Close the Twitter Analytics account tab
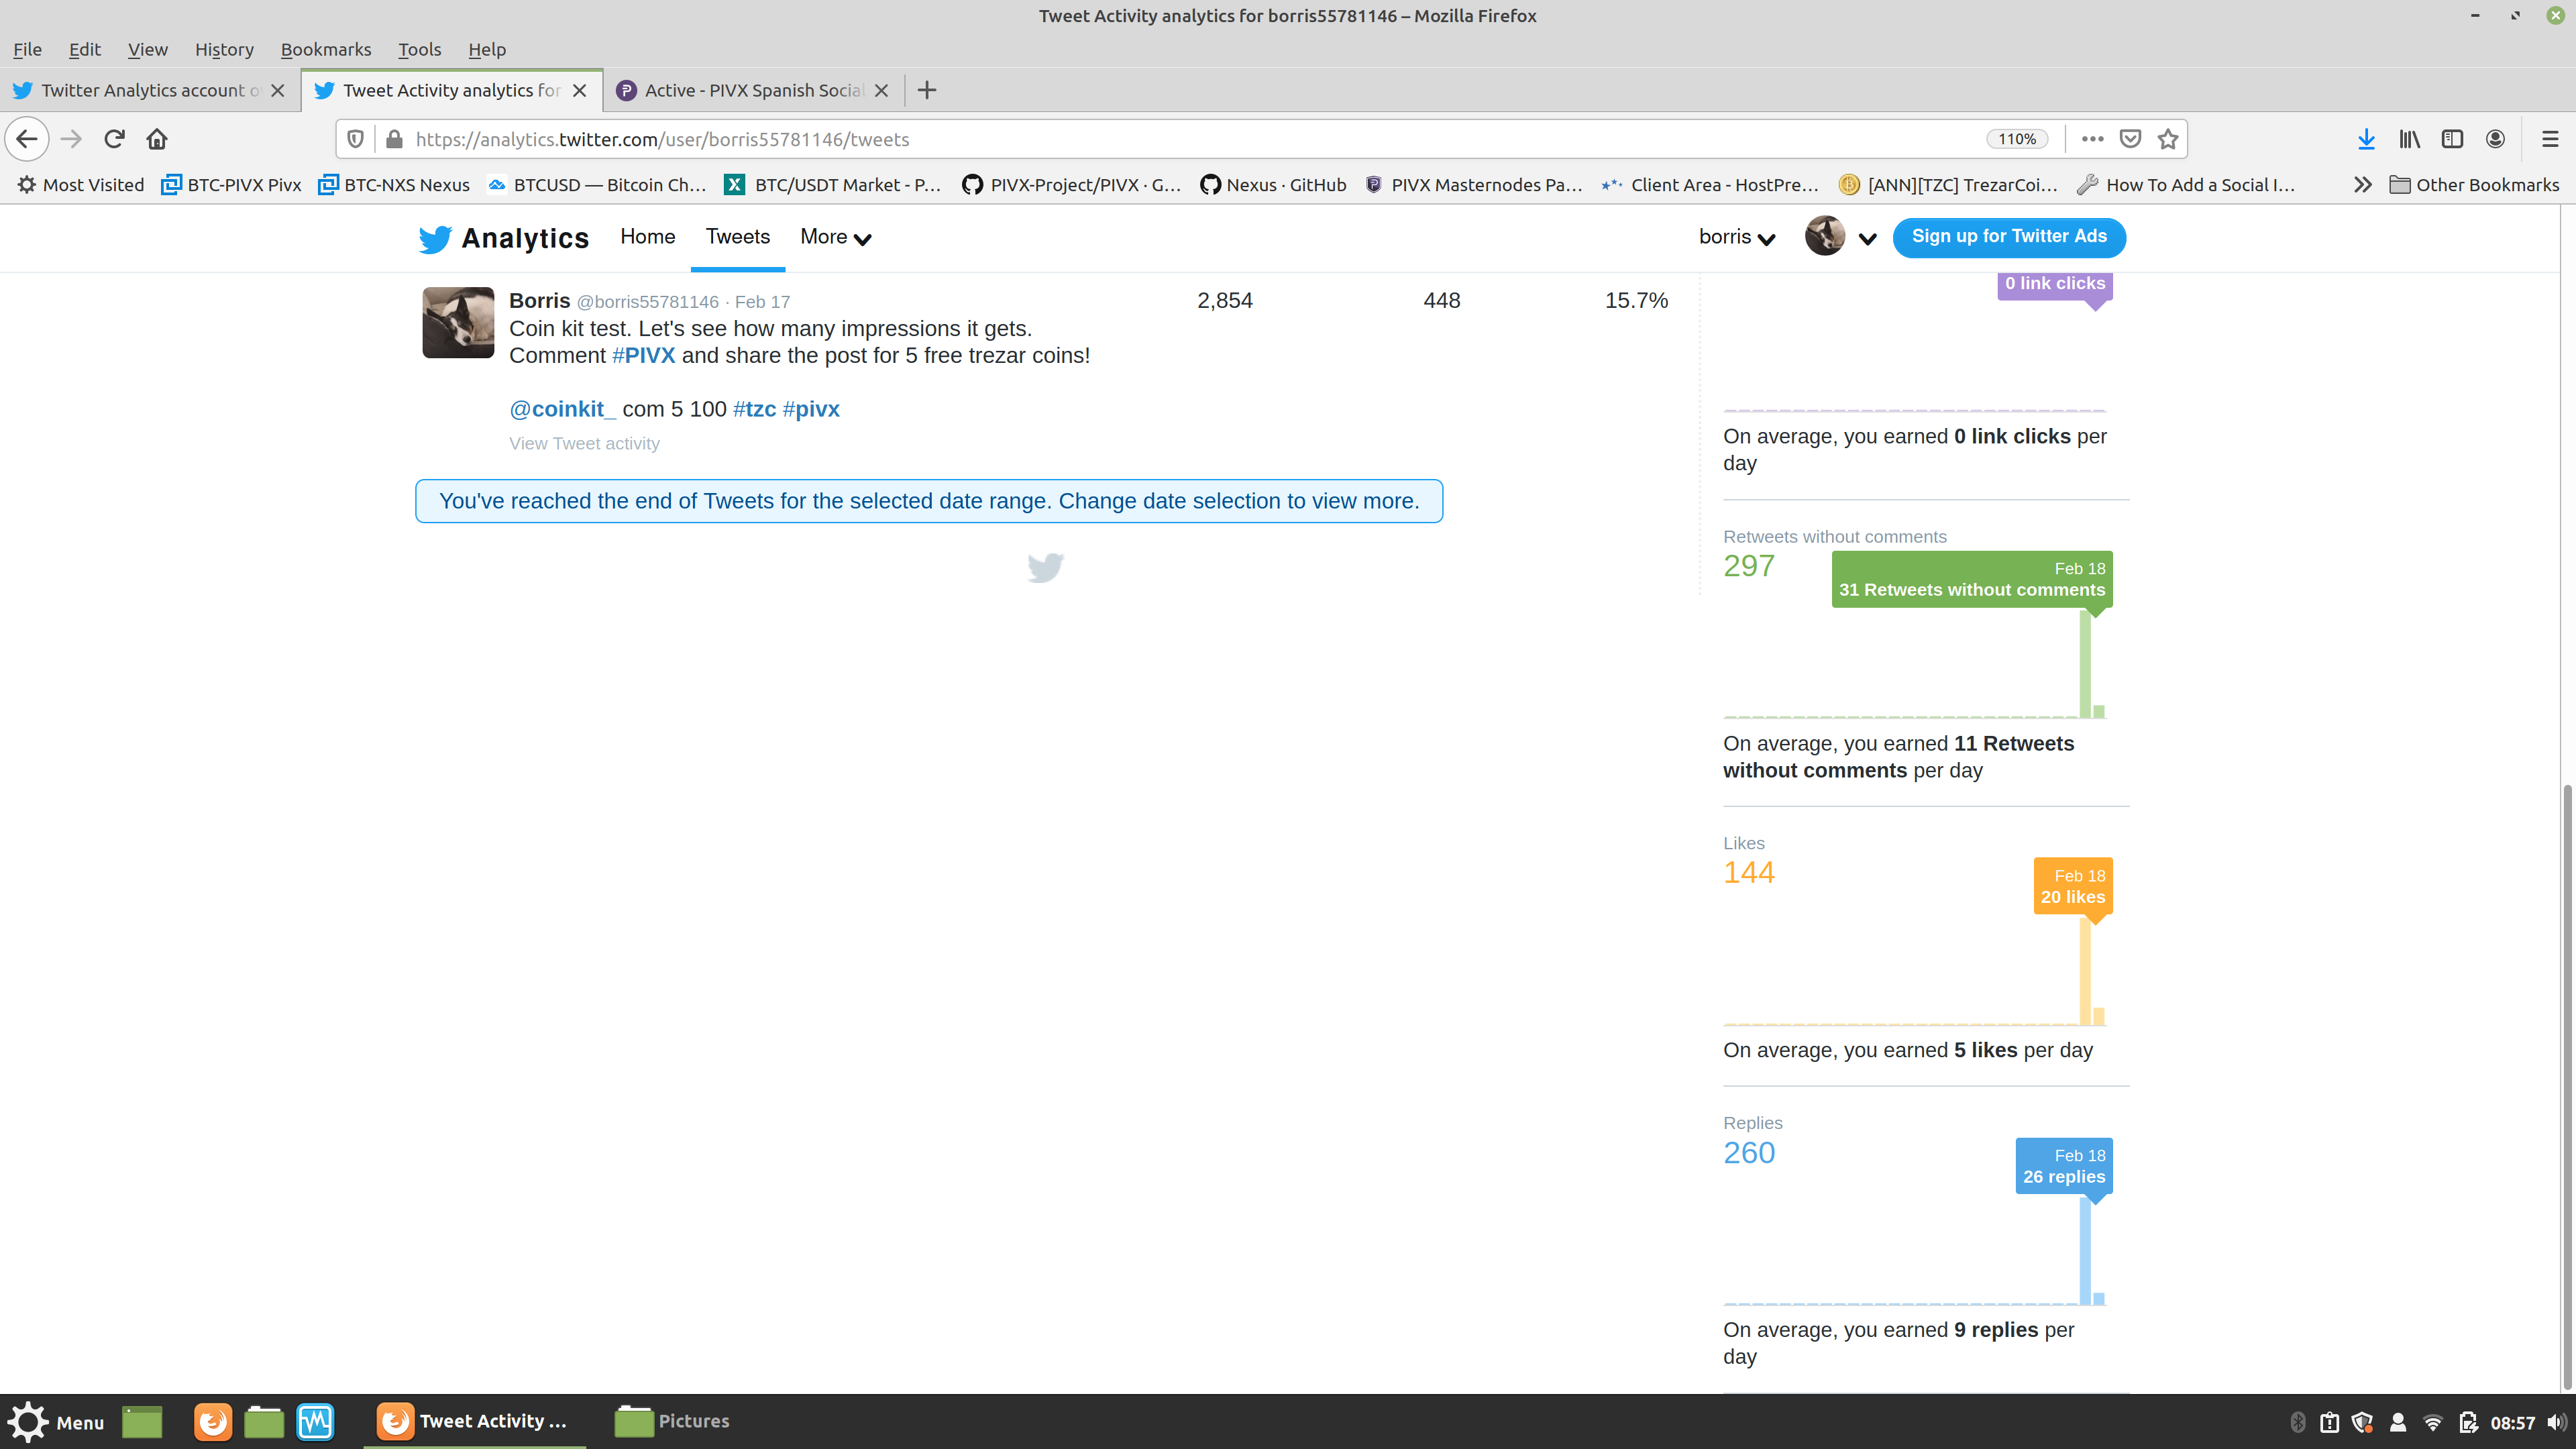Image resolution: width=2576 pixels, height=1449 pixels. (x=278, y=90)
